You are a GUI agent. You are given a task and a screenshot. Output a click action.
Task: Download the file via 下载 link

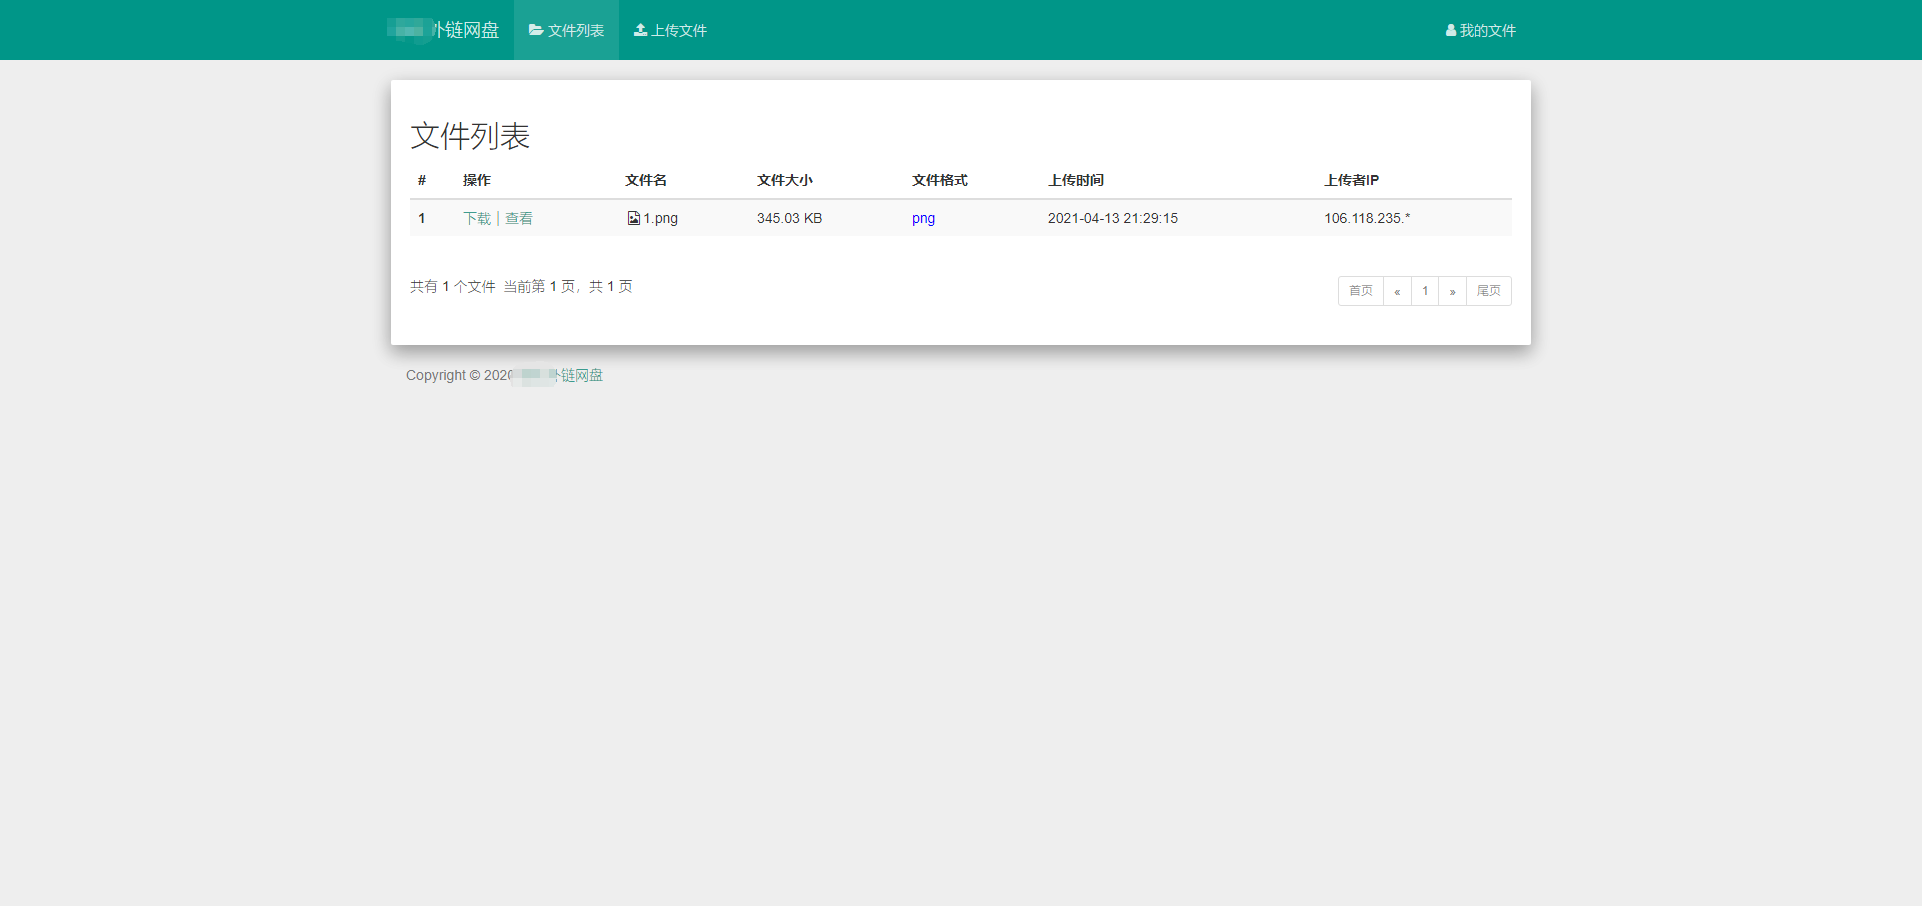pyautogui.click(x=476, y=218)
